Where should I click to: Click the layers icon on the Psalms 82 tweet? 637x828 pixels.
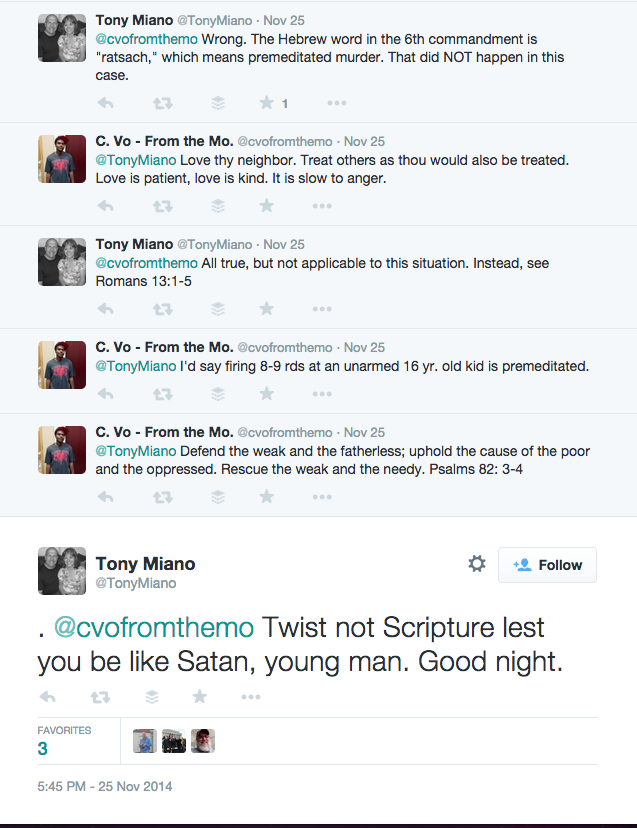(x=218, y=496)
